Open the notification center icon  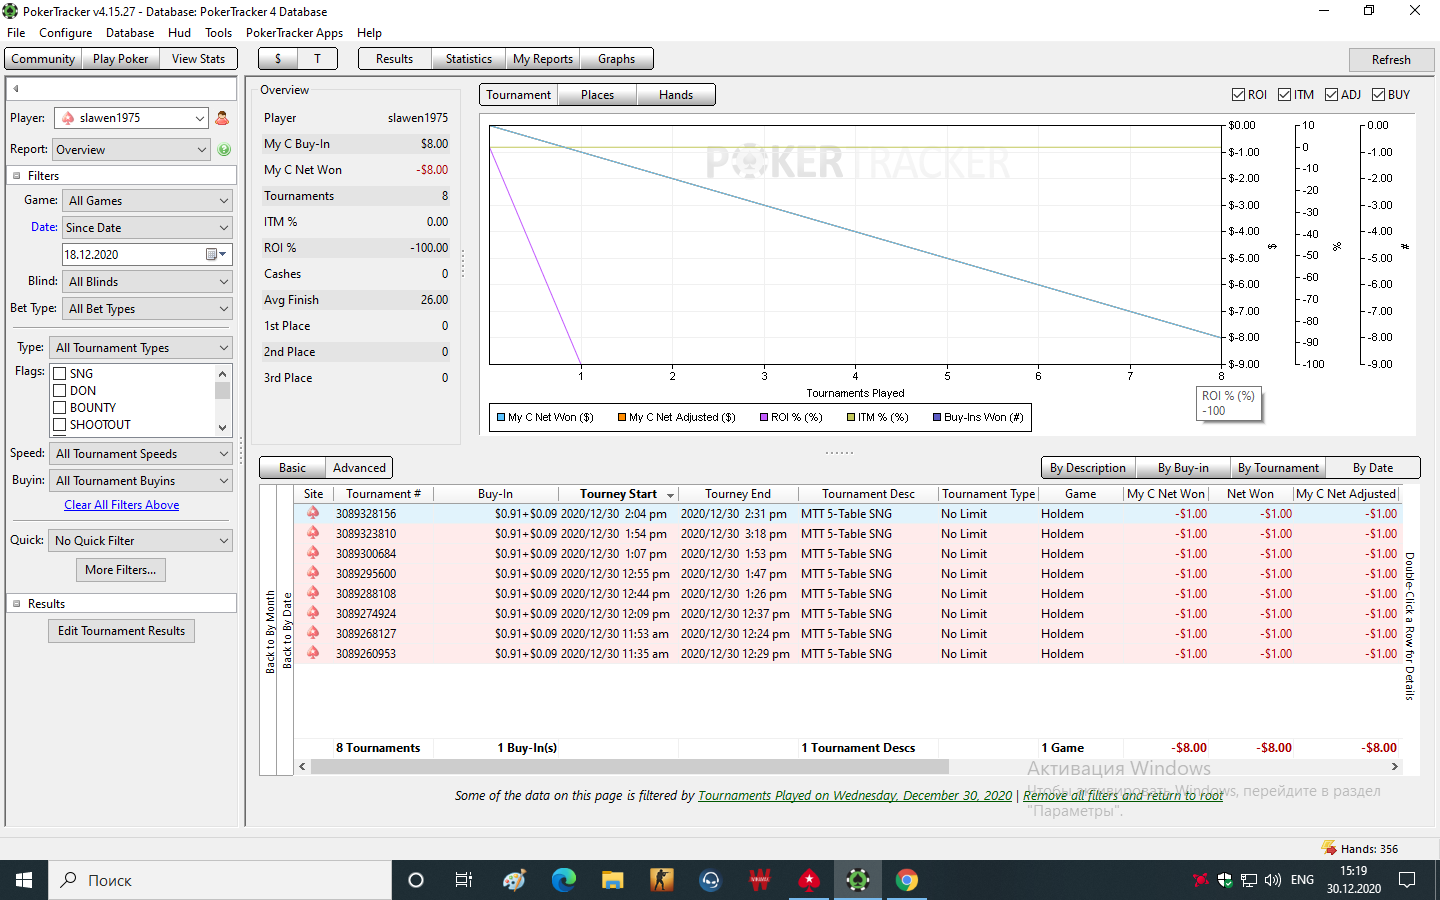click(1407, 880)
